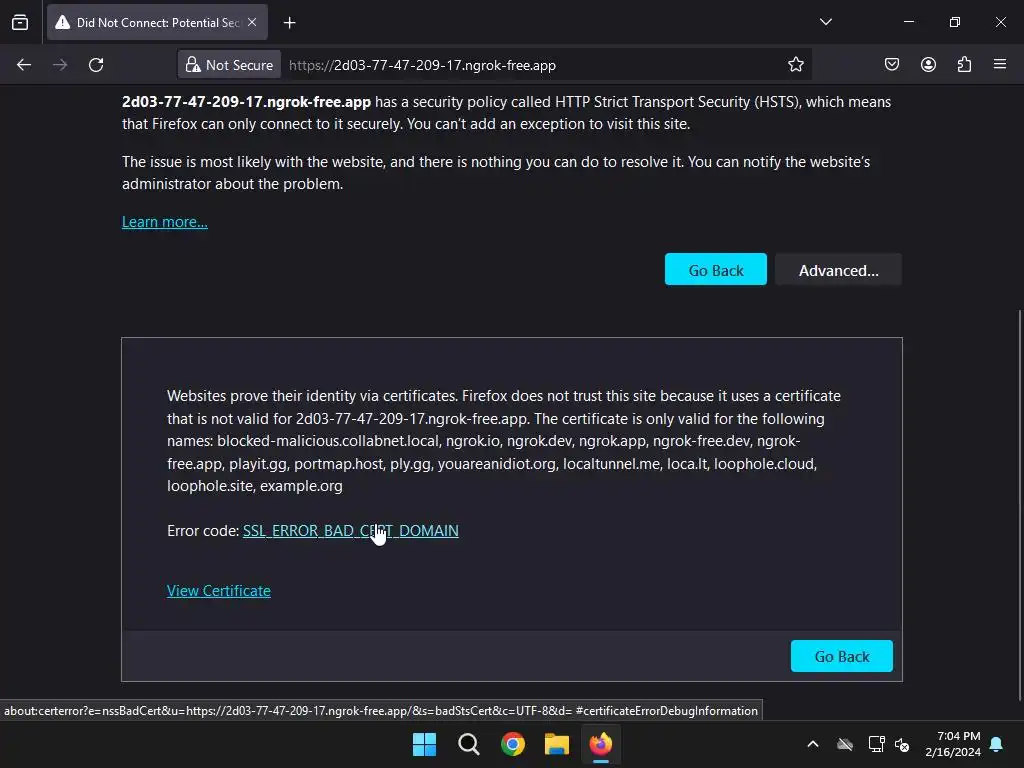The width and height of the screenshot is (1024, 768).
Task: Open the Firefox application menu
Action: (x=1000, y=64)
